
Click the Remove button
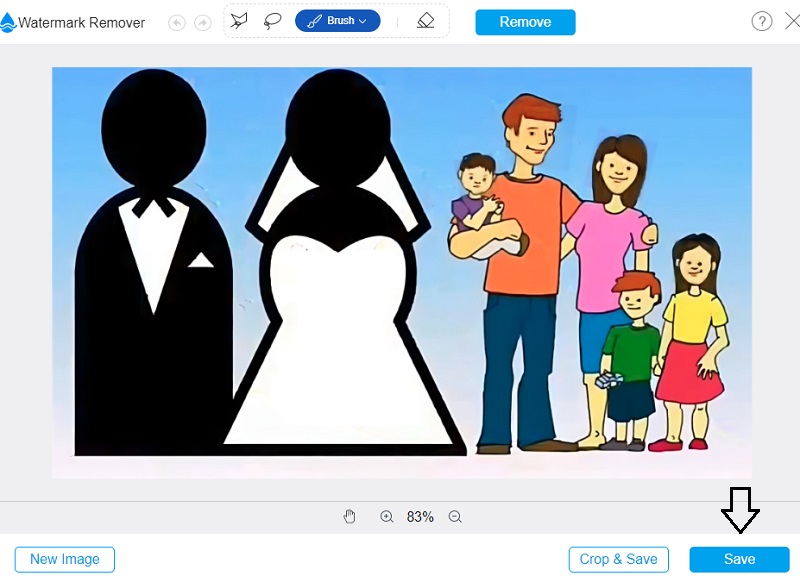525,21
